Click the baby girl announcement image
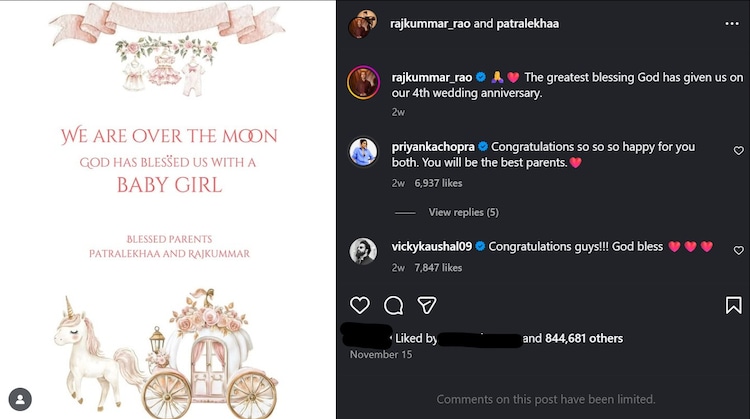This screenshot has width=750, height=419. point(168,200)
